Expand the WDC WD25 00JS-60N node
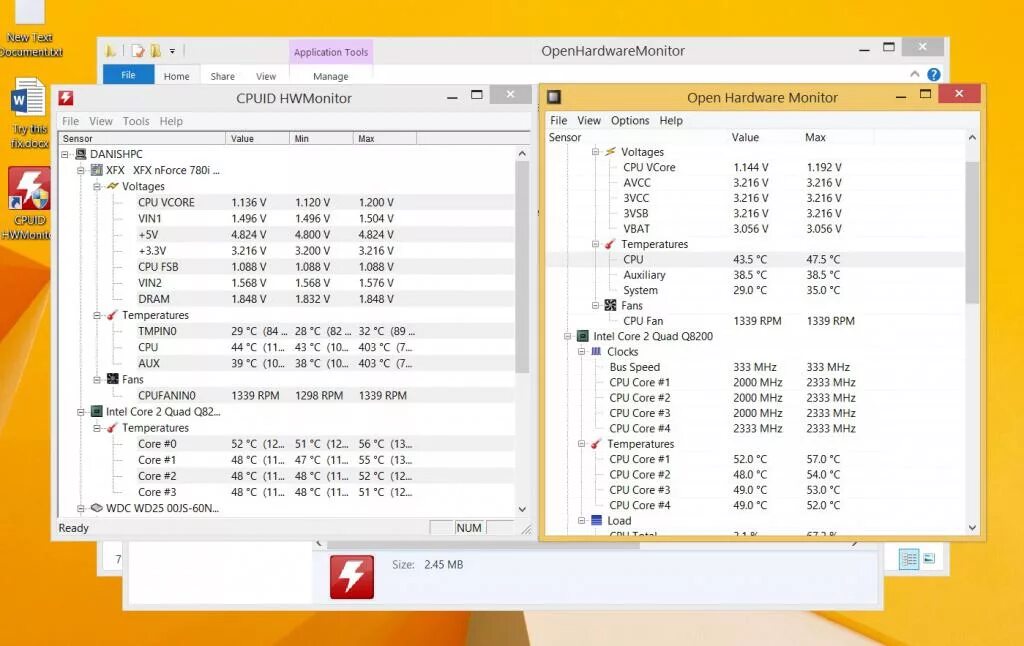 [x=80, y=508]
